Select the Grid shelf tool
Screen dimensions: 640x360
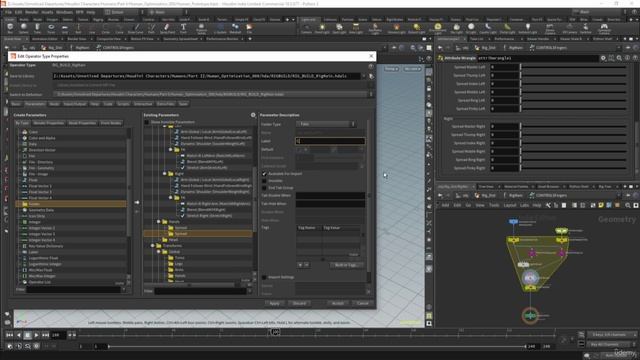click(64, 29)
